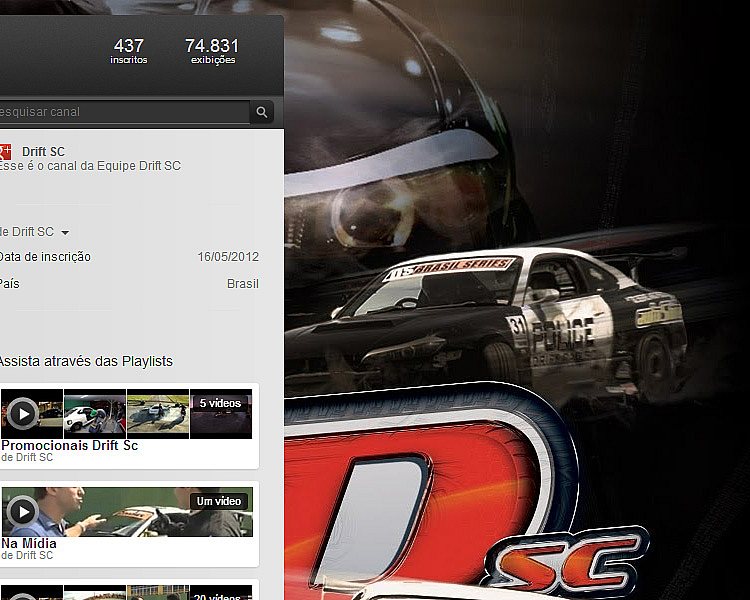Focus the 'Pesquisar canal' search field
750x600 pixels.
coord(124,112)
